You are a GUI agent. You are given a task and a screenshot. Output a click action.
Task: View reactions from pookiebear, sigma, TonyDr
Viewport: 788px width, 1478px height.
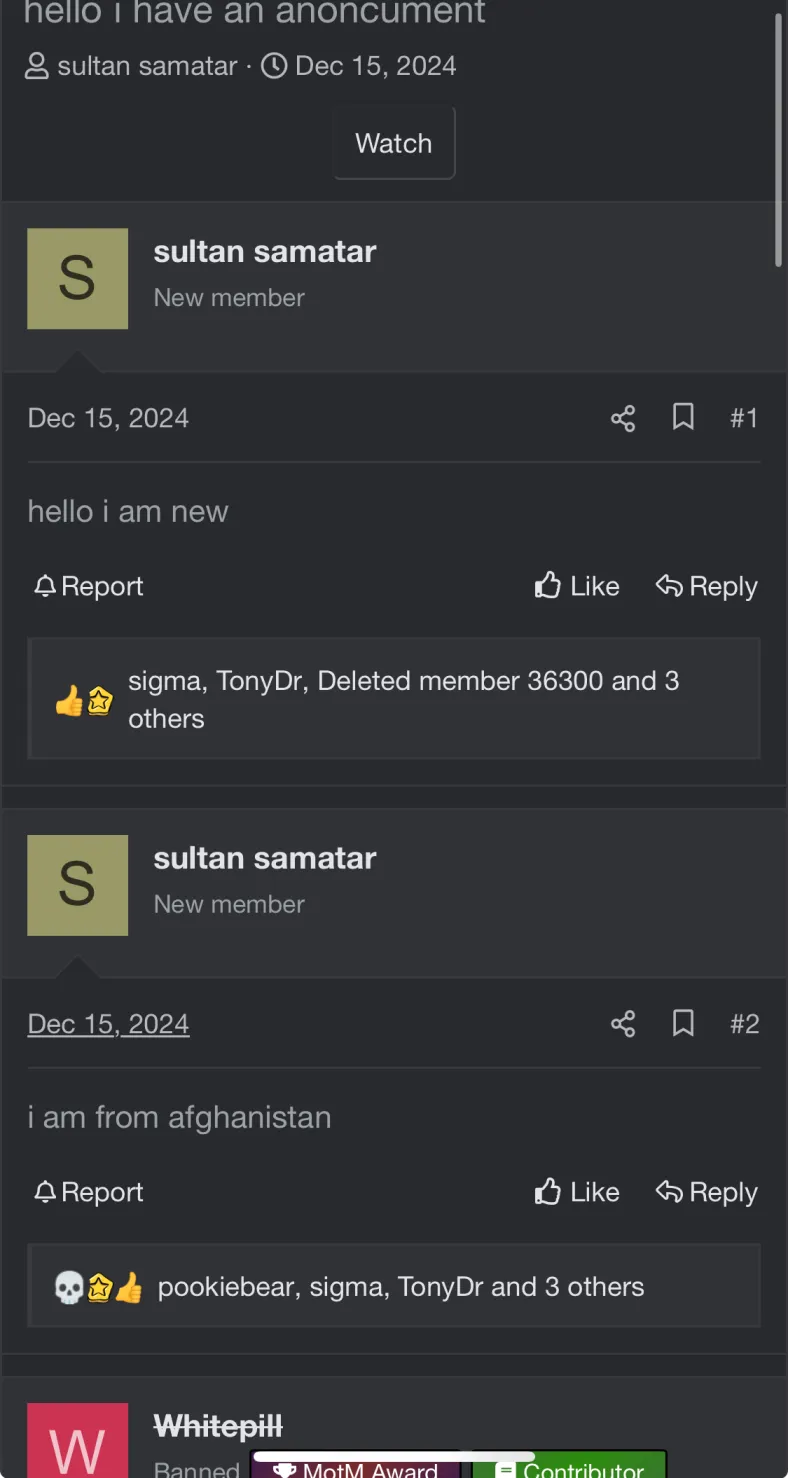coord(400,1287)
